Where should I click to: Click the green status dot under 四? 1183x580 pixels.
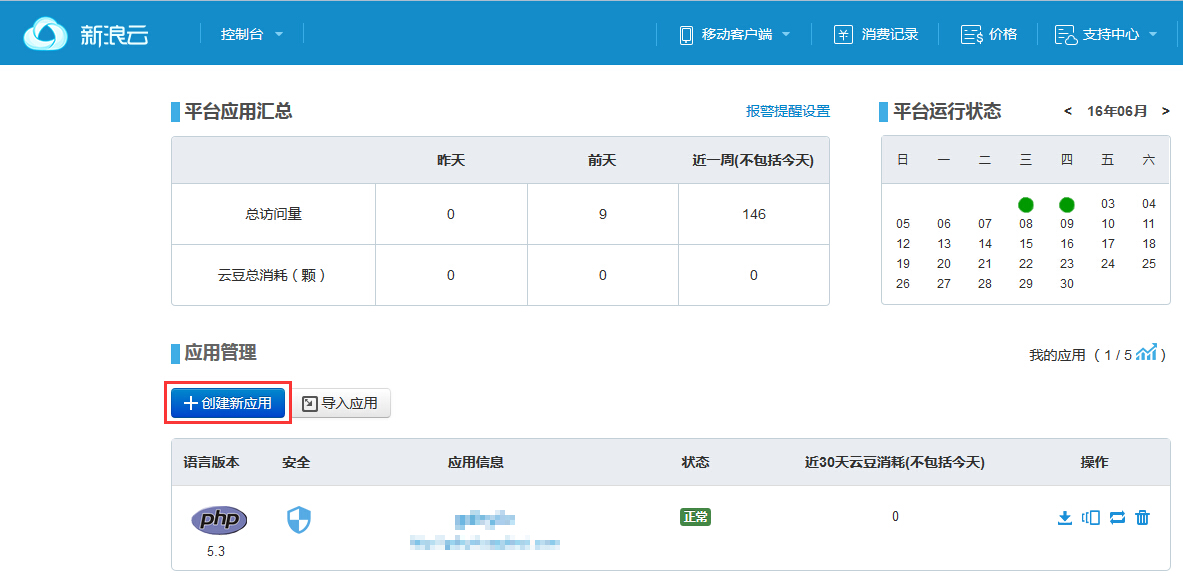point(1066,204)
